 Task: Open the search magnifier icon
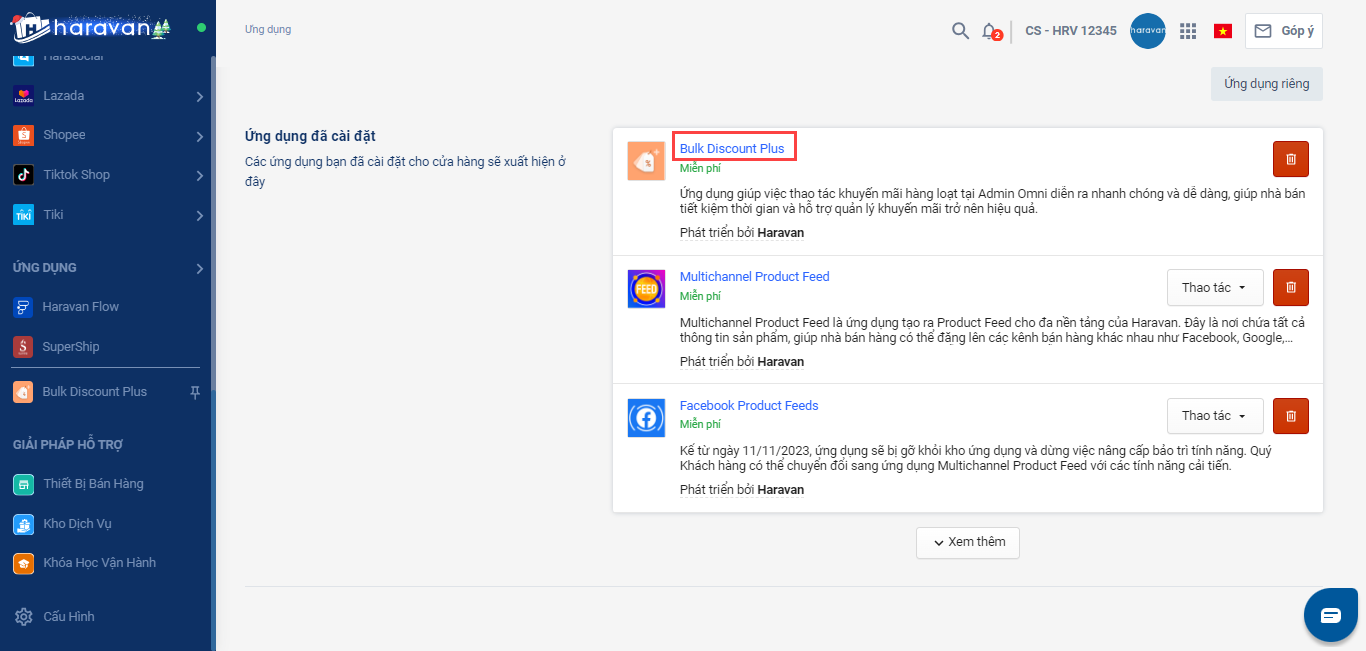[960, 31]
